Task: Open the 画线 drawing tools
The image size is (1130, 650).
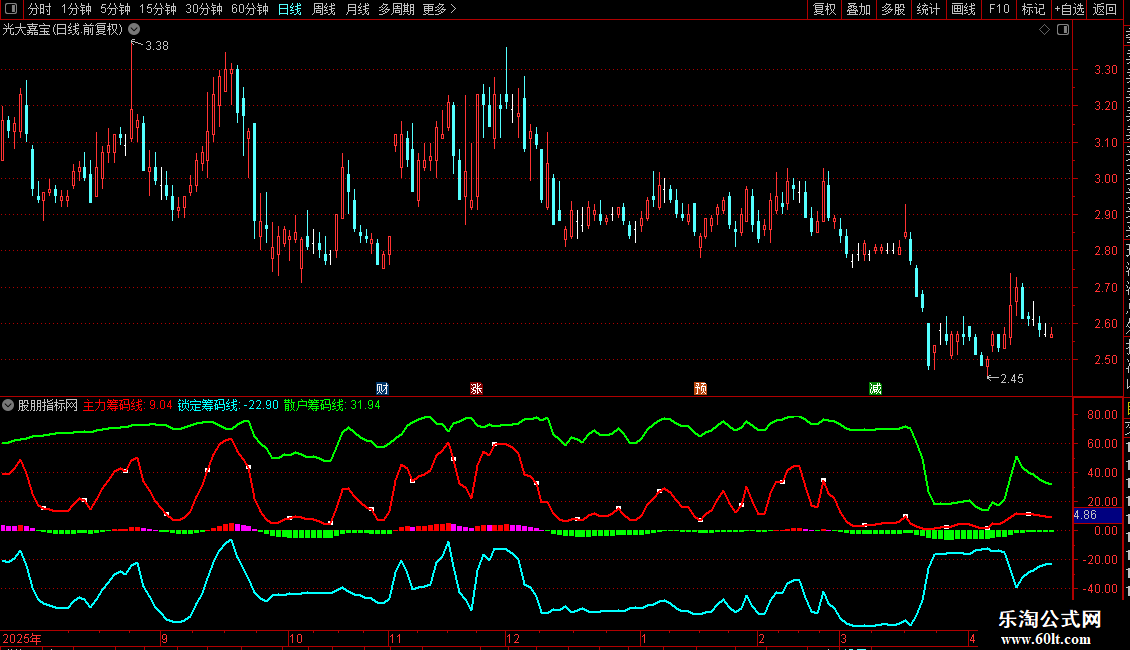Action: click(x=964, y=9)
